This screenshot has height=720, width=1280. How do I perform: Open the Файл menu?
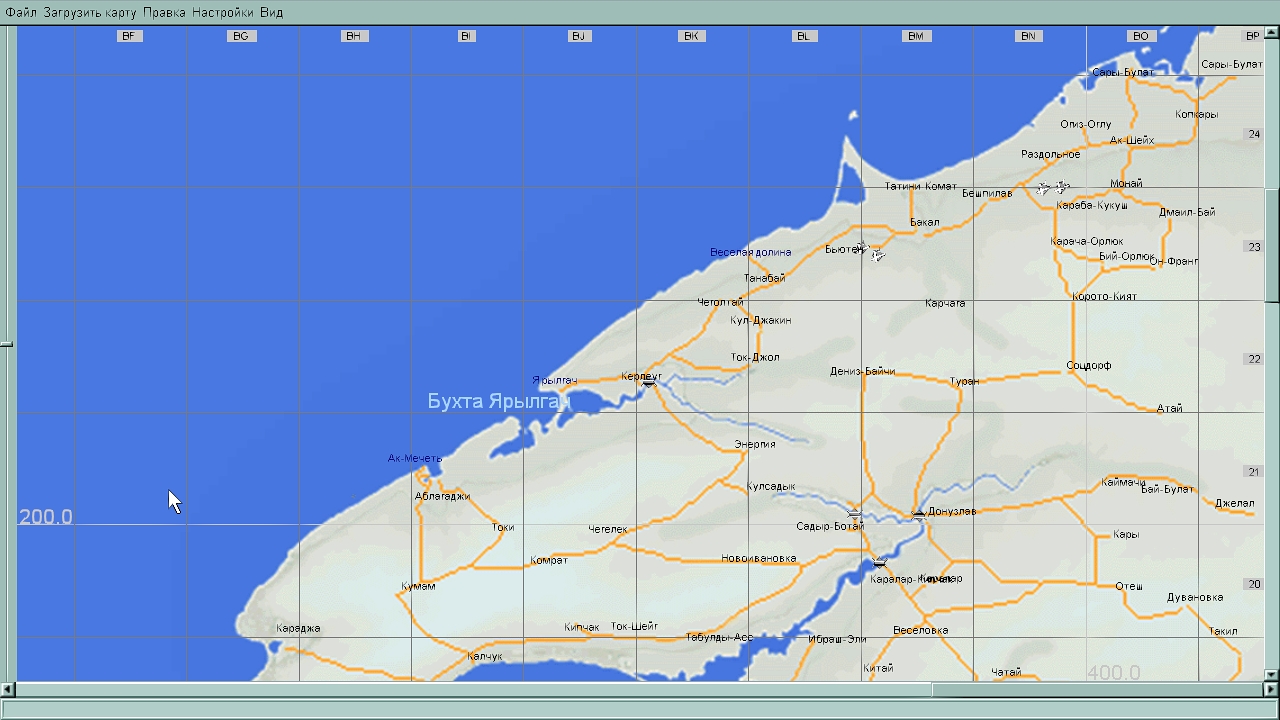point(21,12)
